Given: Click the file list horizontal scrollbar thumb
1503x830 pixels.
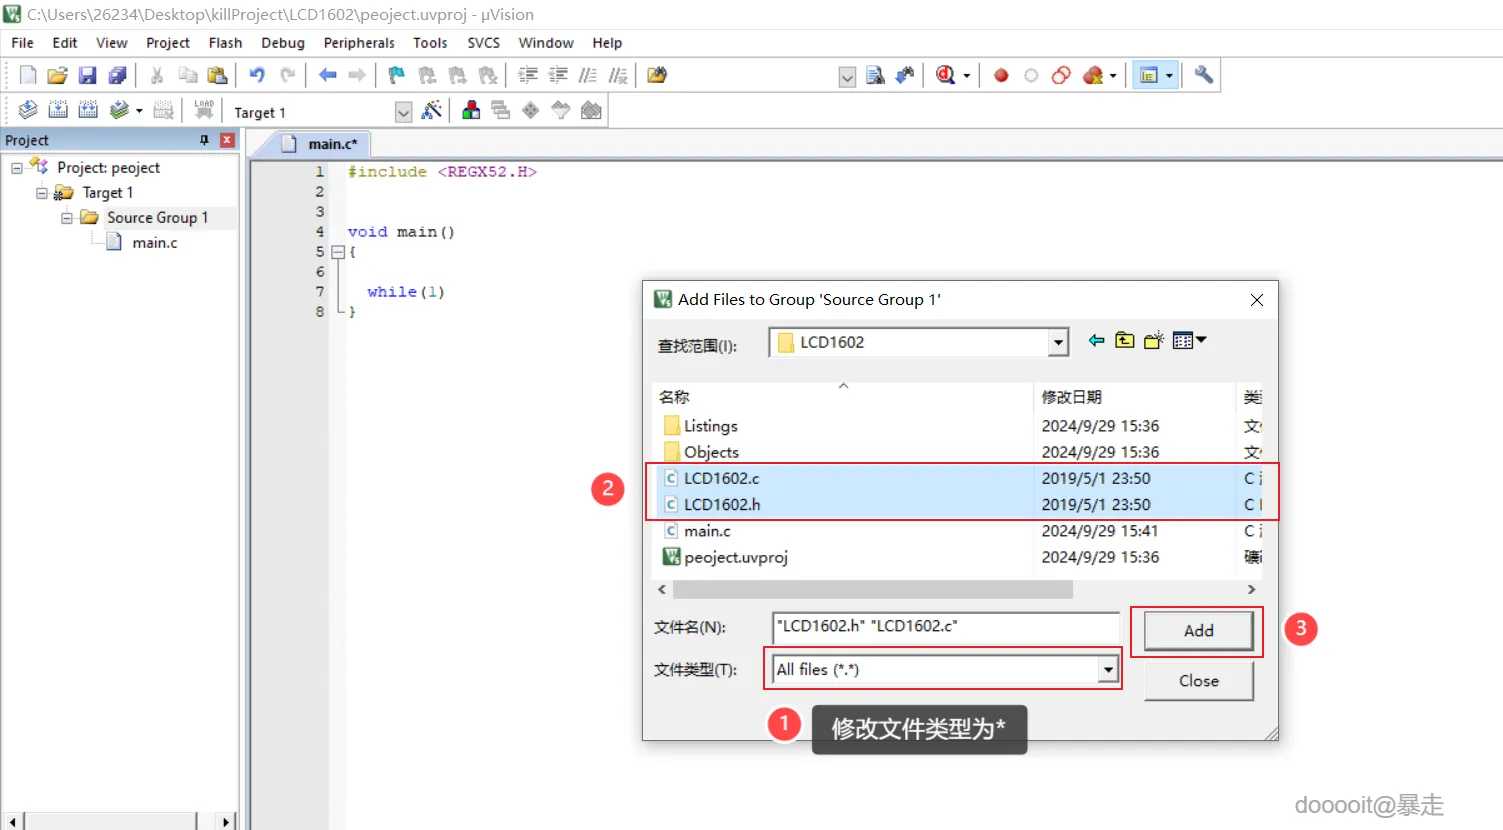Looking at the screenshot, I should (x=872, y=590).
